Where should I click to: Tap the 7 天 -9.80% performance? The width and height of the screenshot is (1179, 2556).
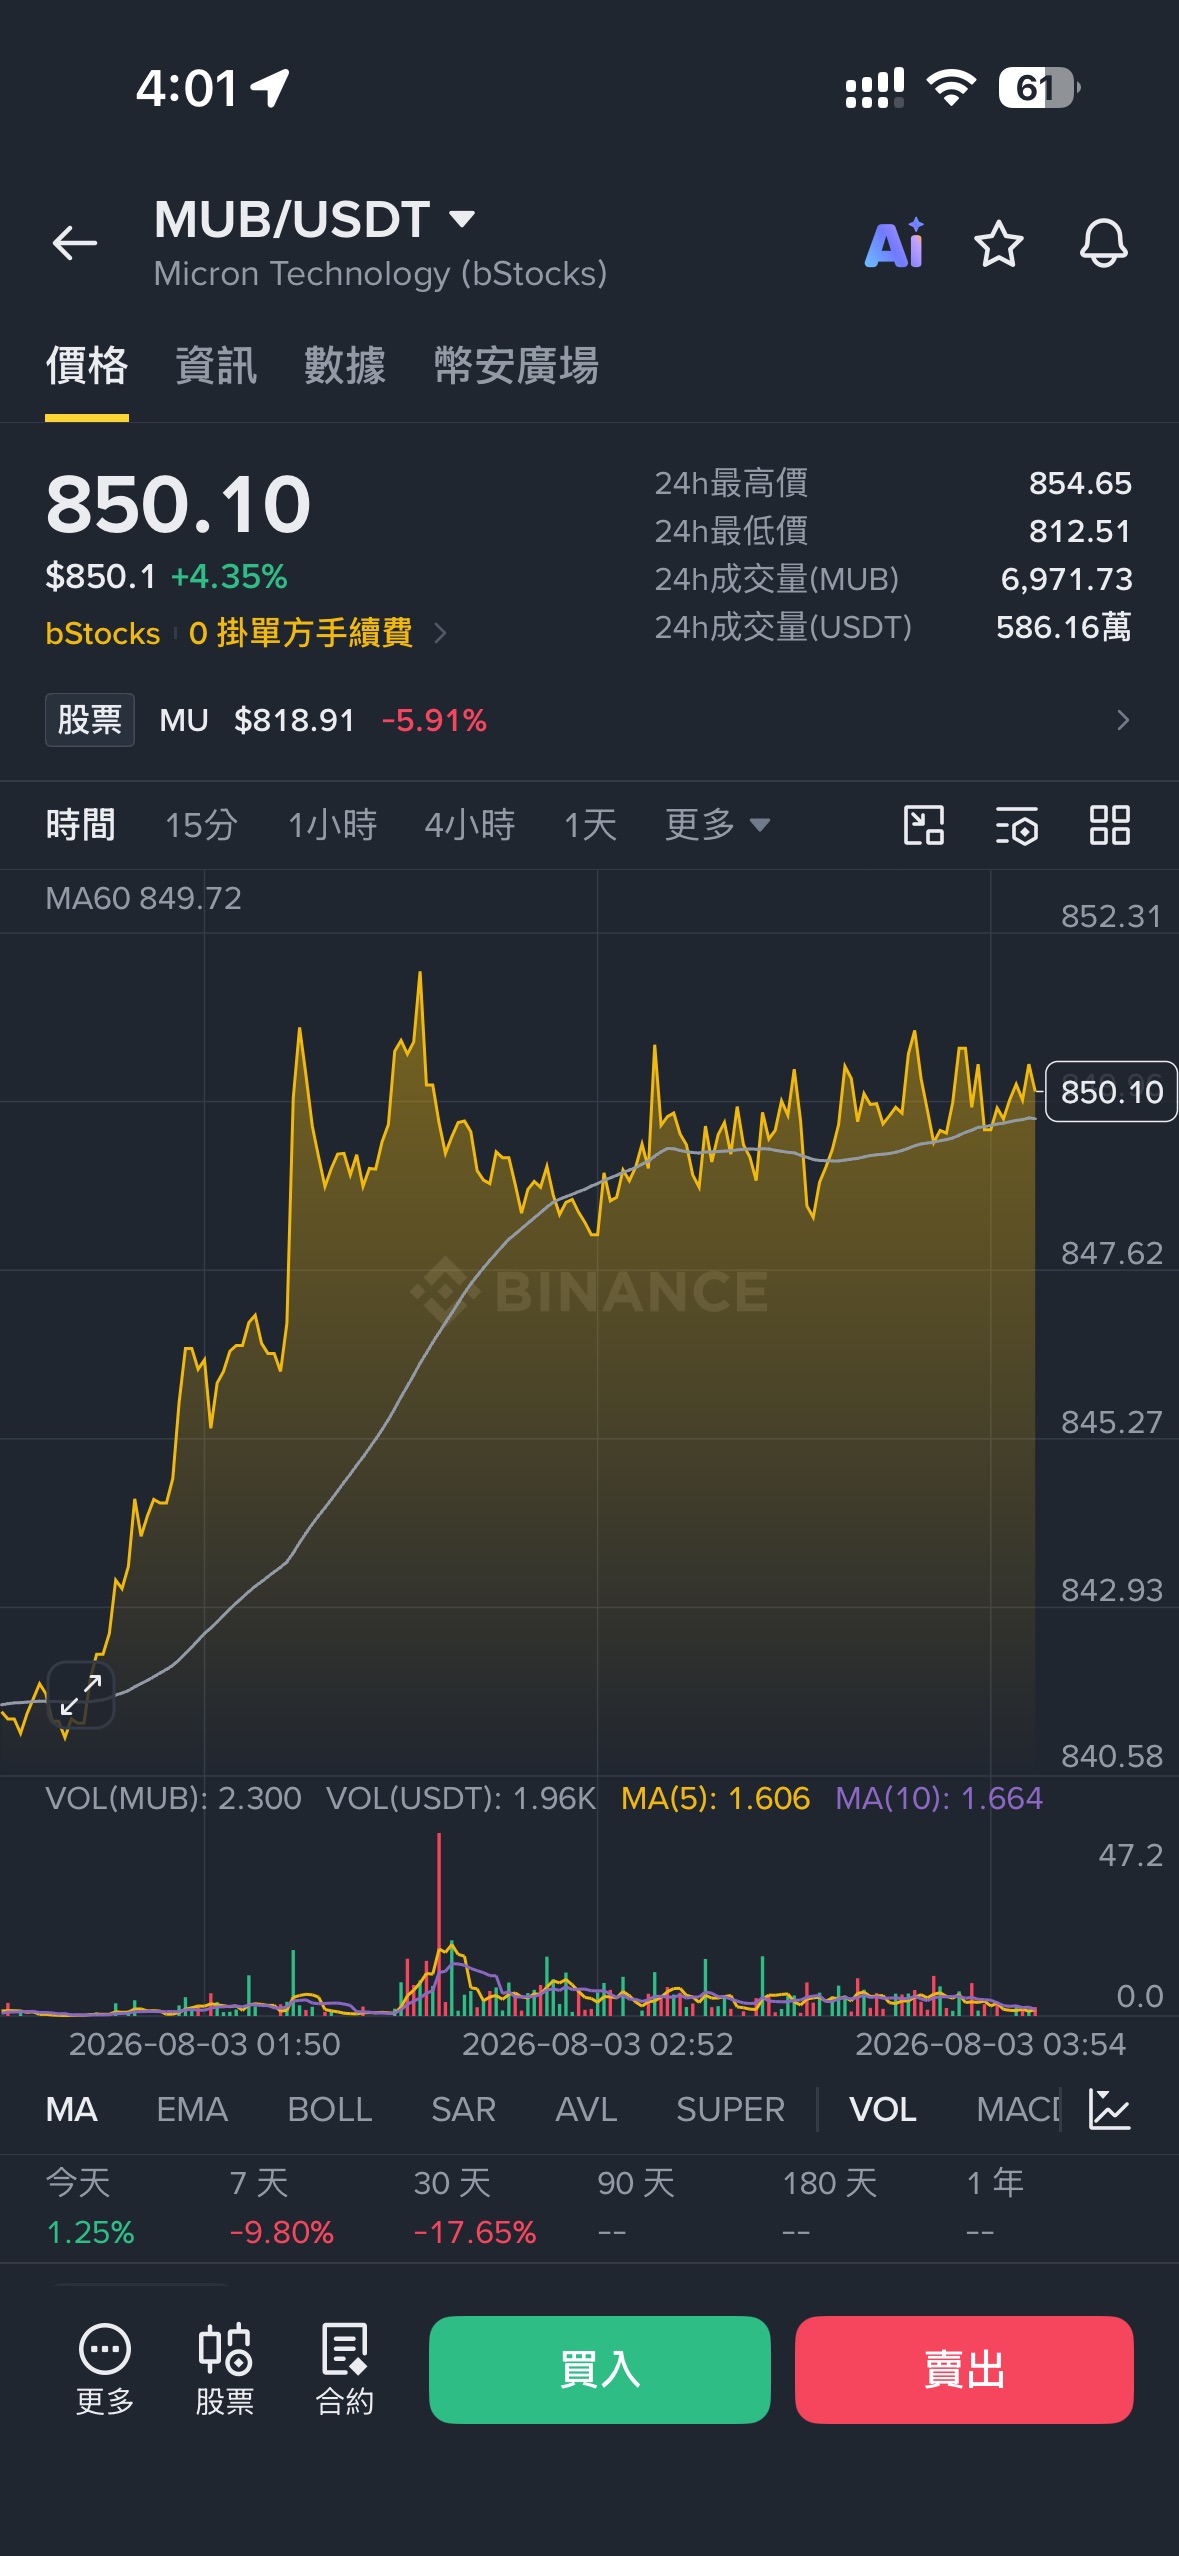[281, 2207]
